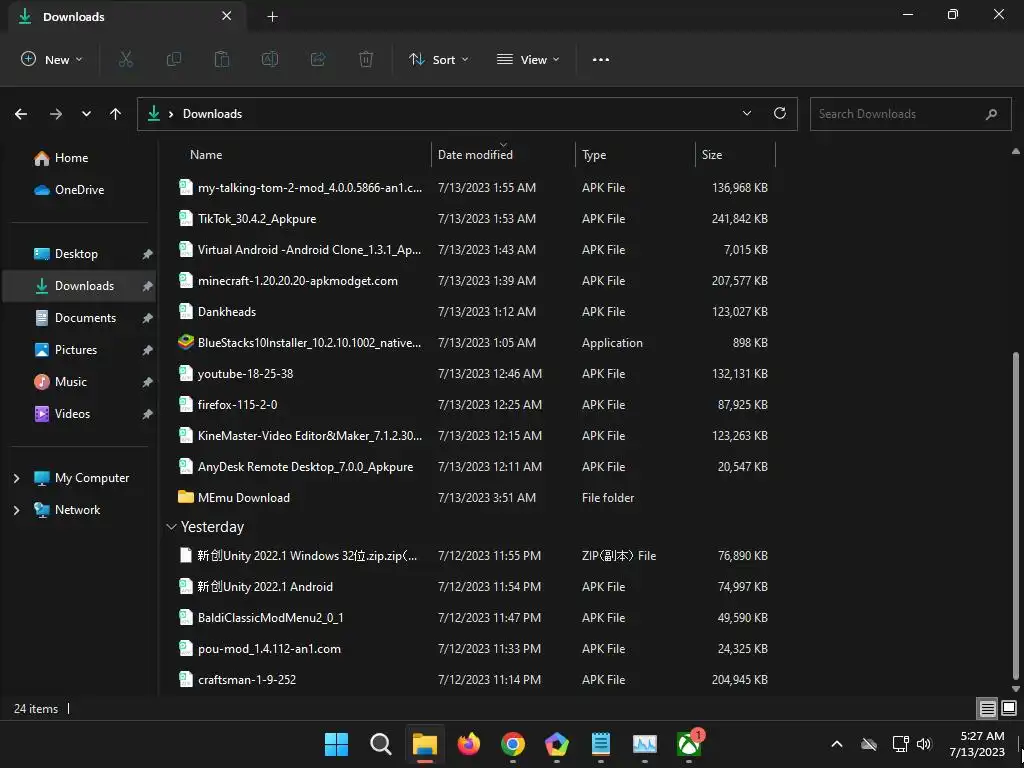Launch Firefox from the taskbar
The width and height of the screenshot is (1024, 768).
coord(468,744)
